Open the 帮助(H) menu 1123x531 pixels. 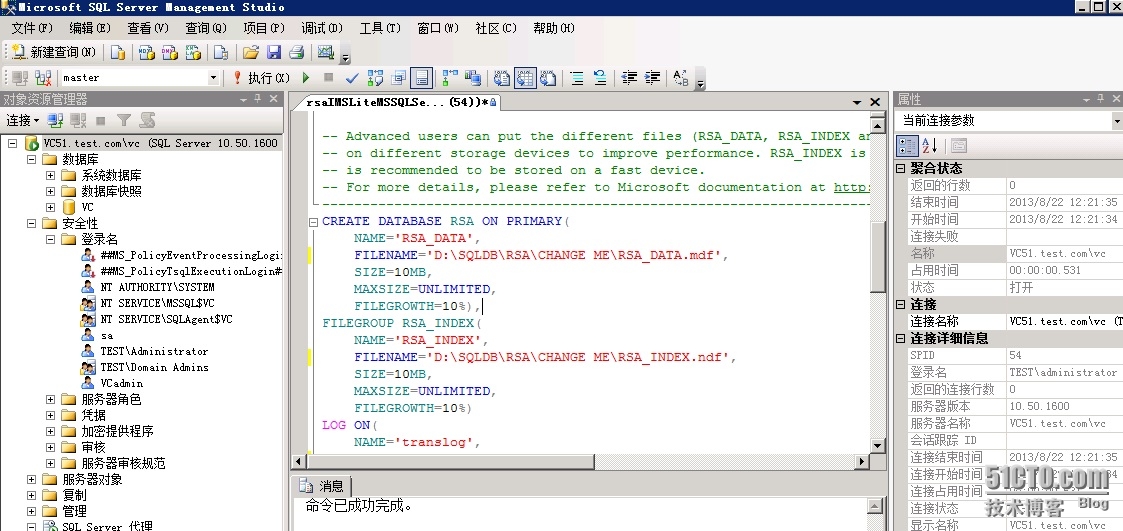[554, 28]
